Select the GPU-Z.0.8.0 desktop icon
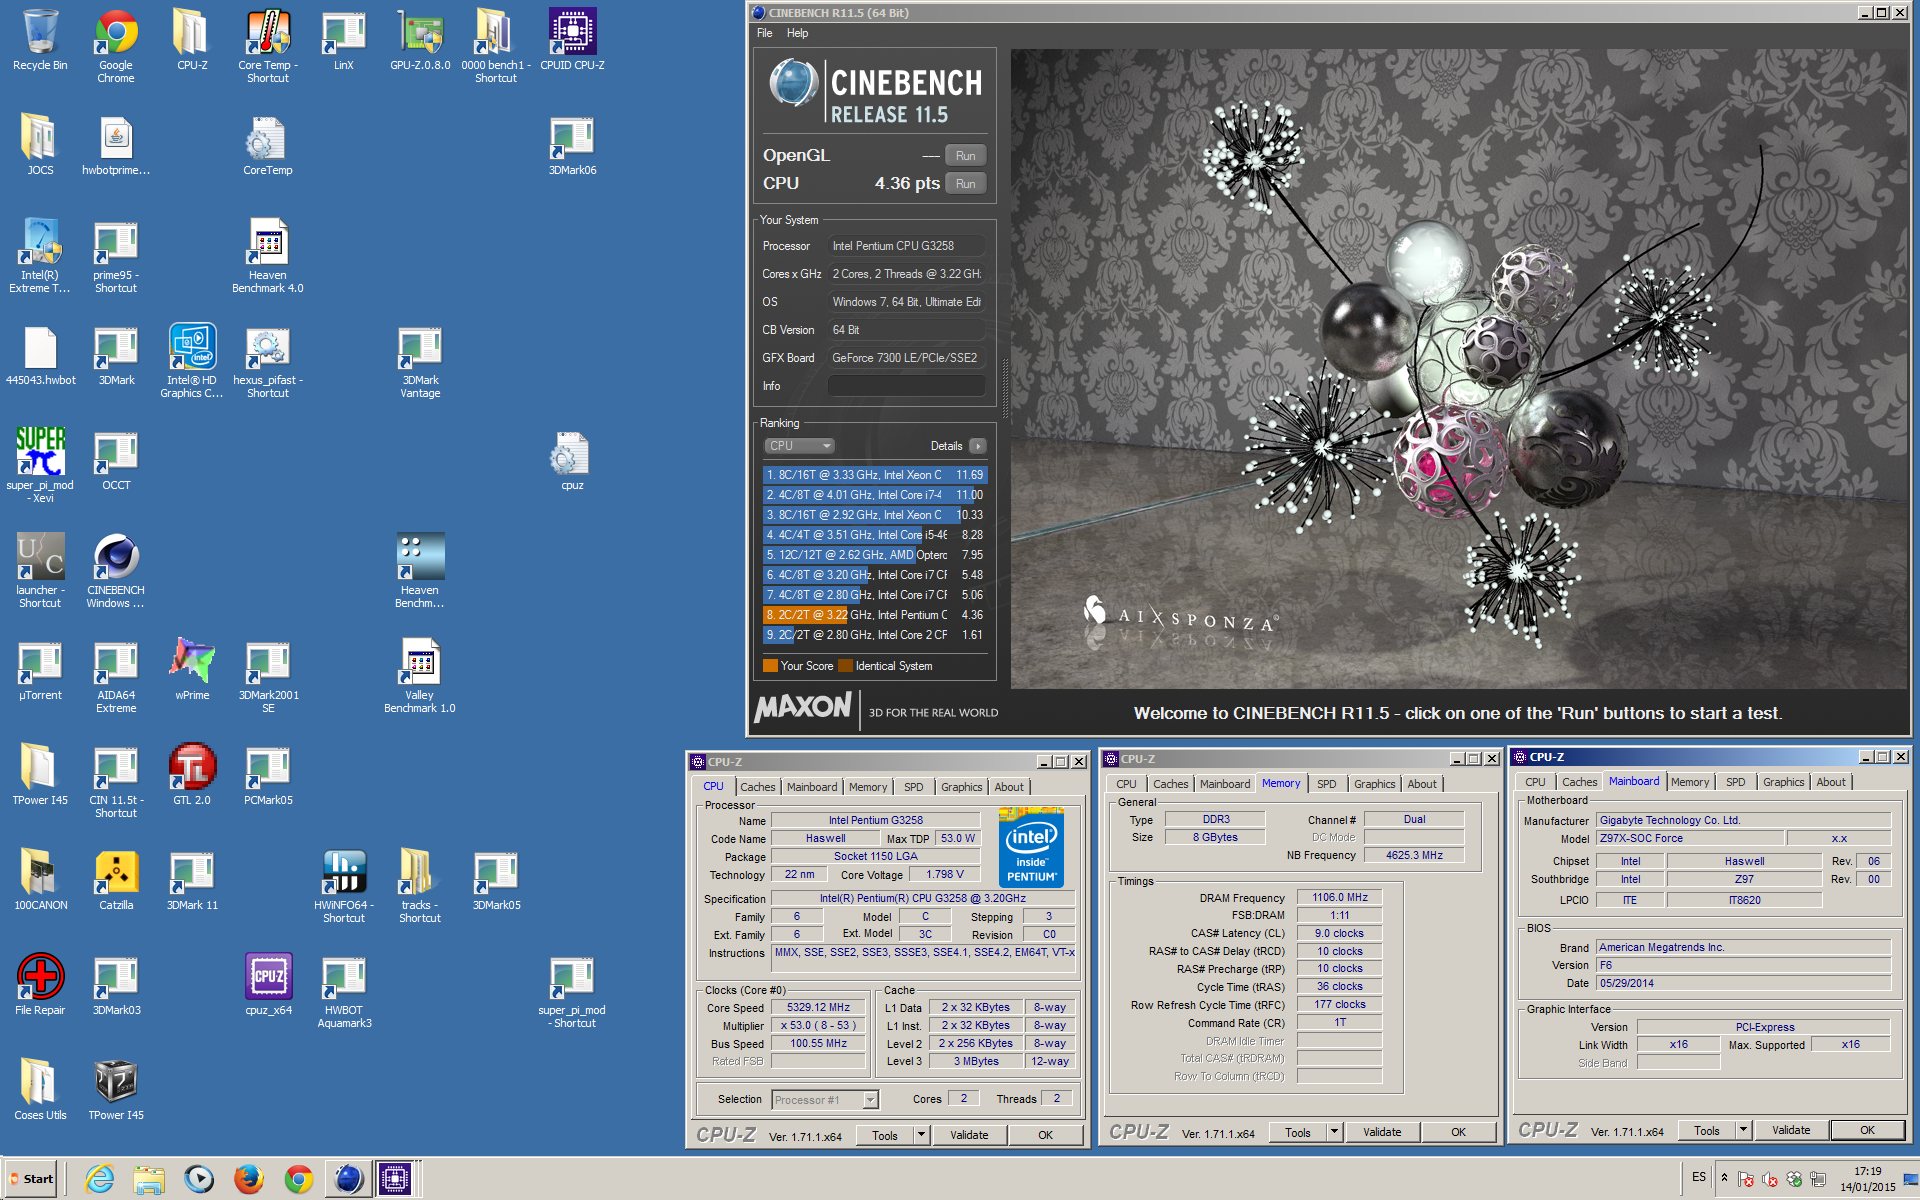 [420, 42]
